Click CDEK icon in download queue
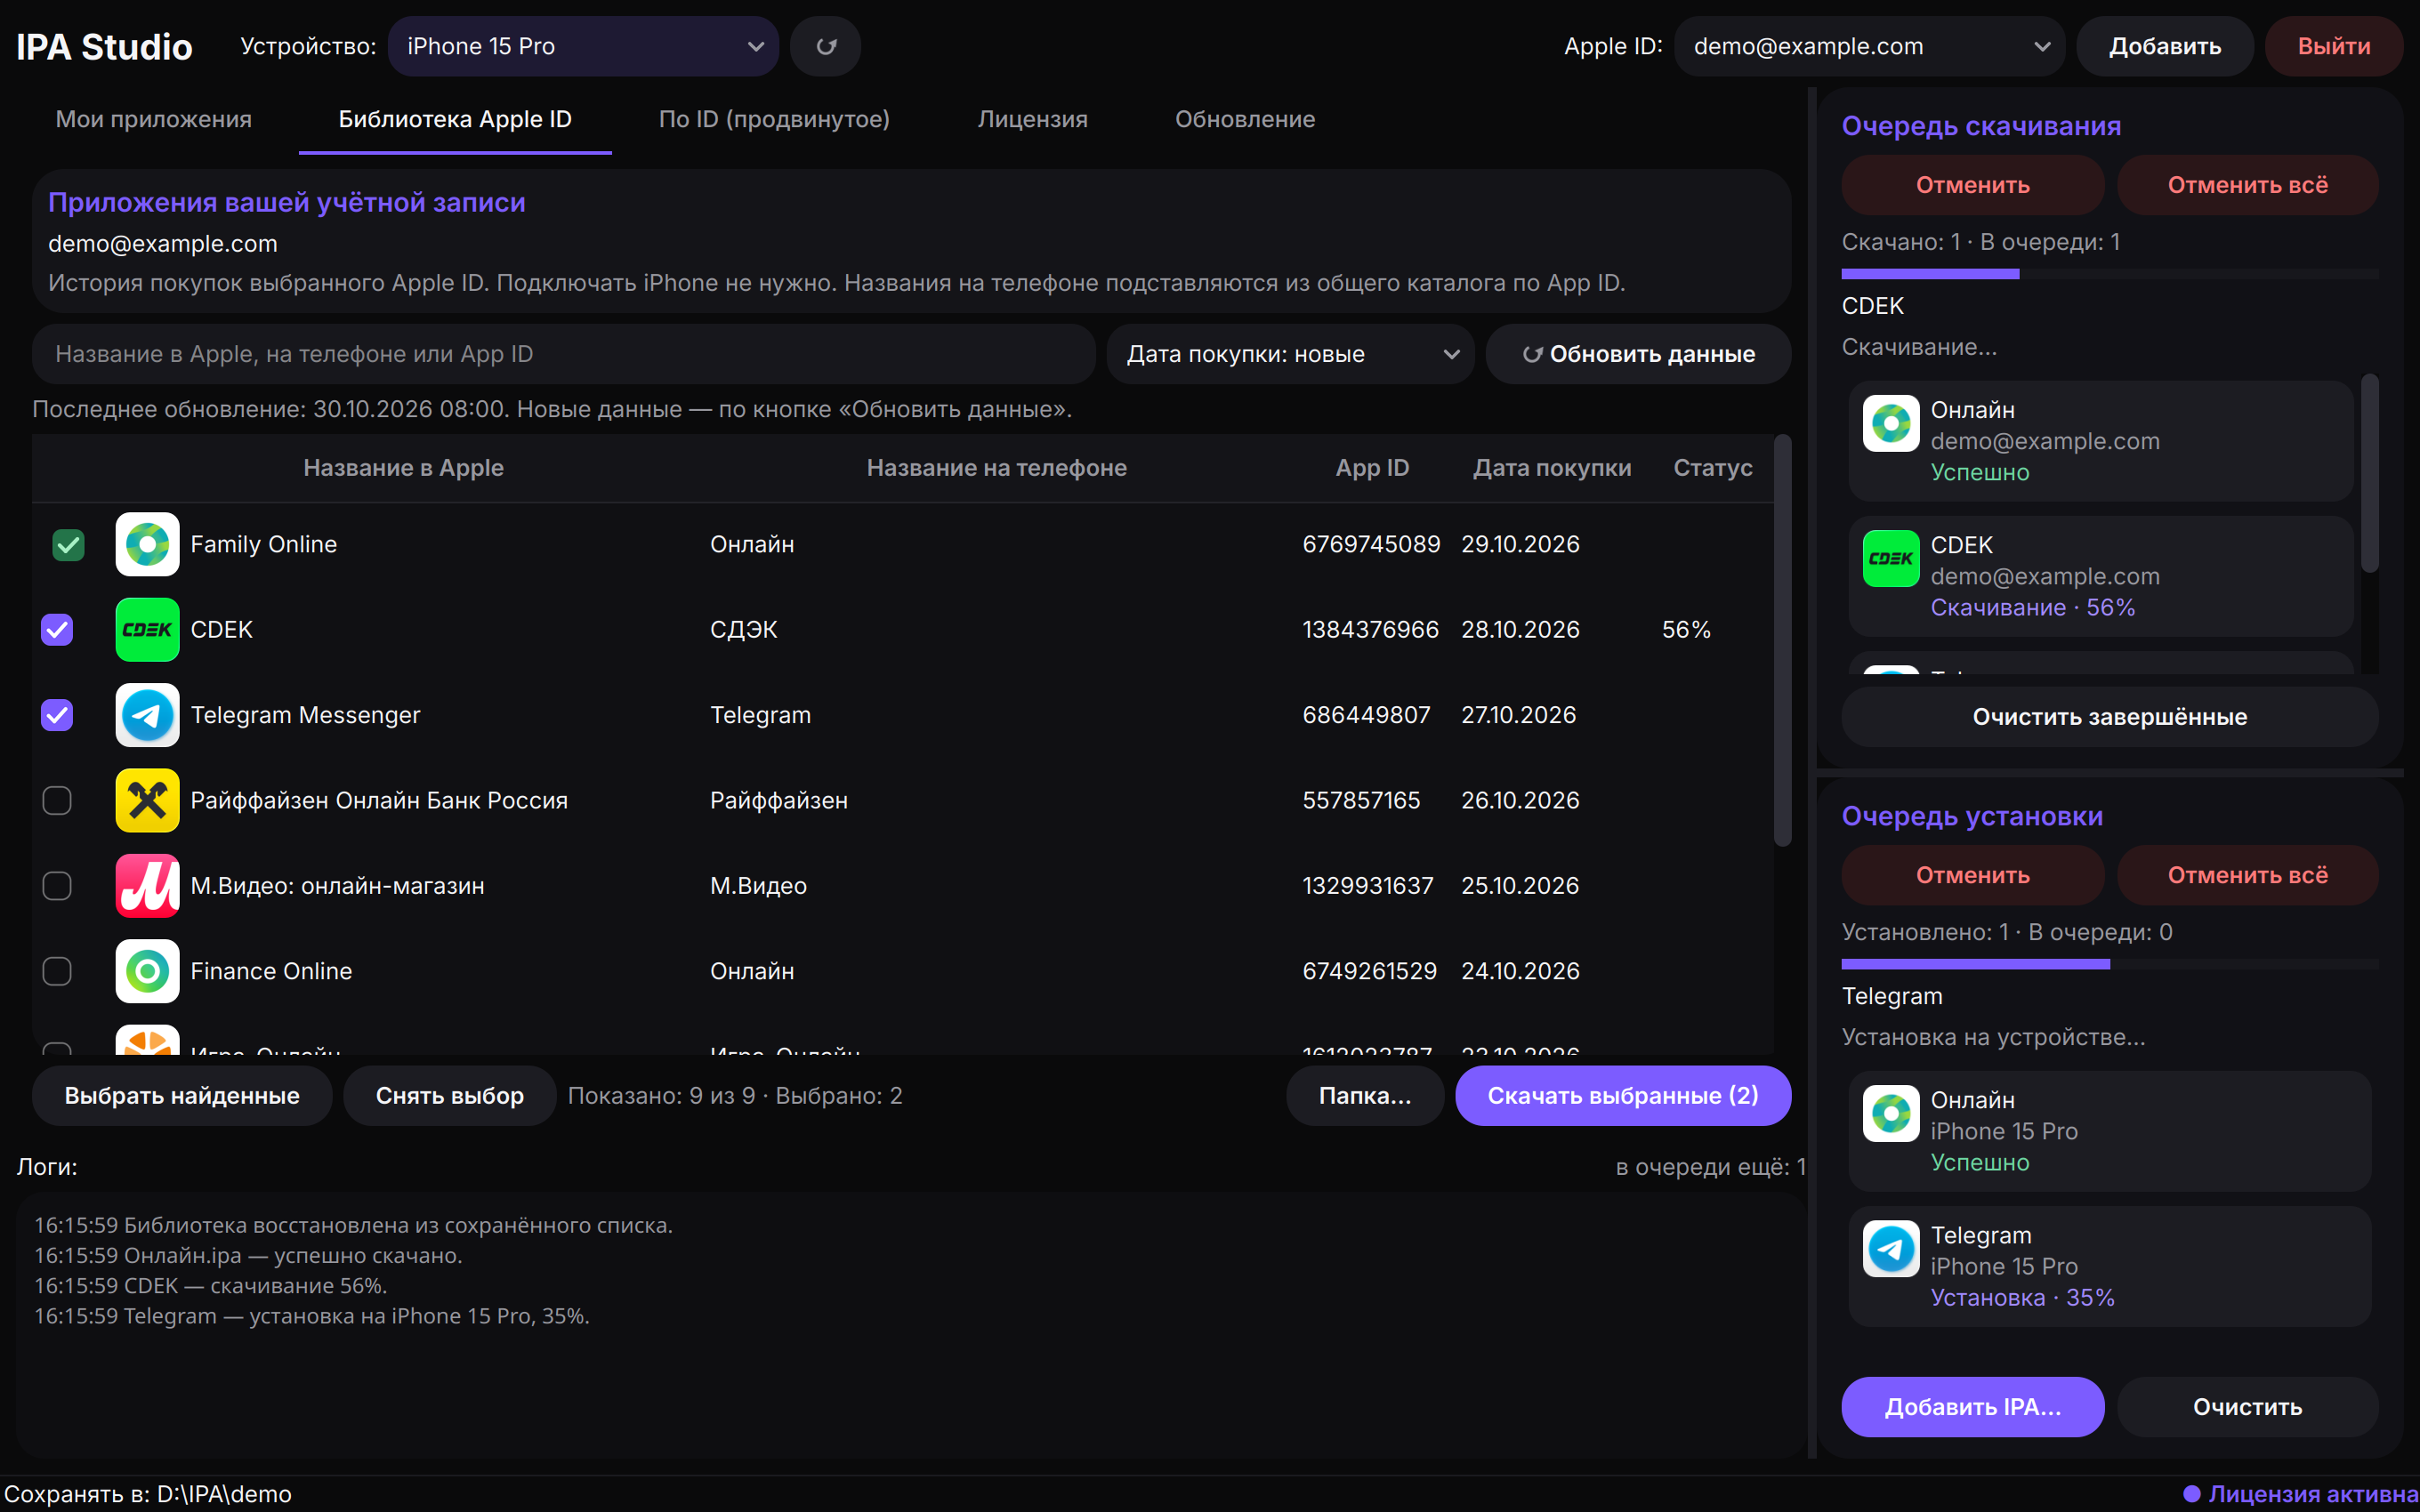 point(1890,558)
